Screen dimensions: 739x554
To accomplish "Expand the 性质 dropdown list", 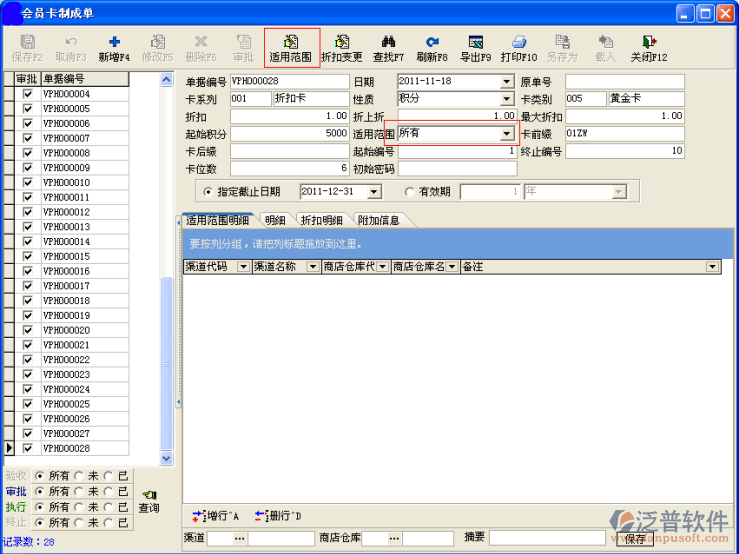I will click(x=506, y=100).
